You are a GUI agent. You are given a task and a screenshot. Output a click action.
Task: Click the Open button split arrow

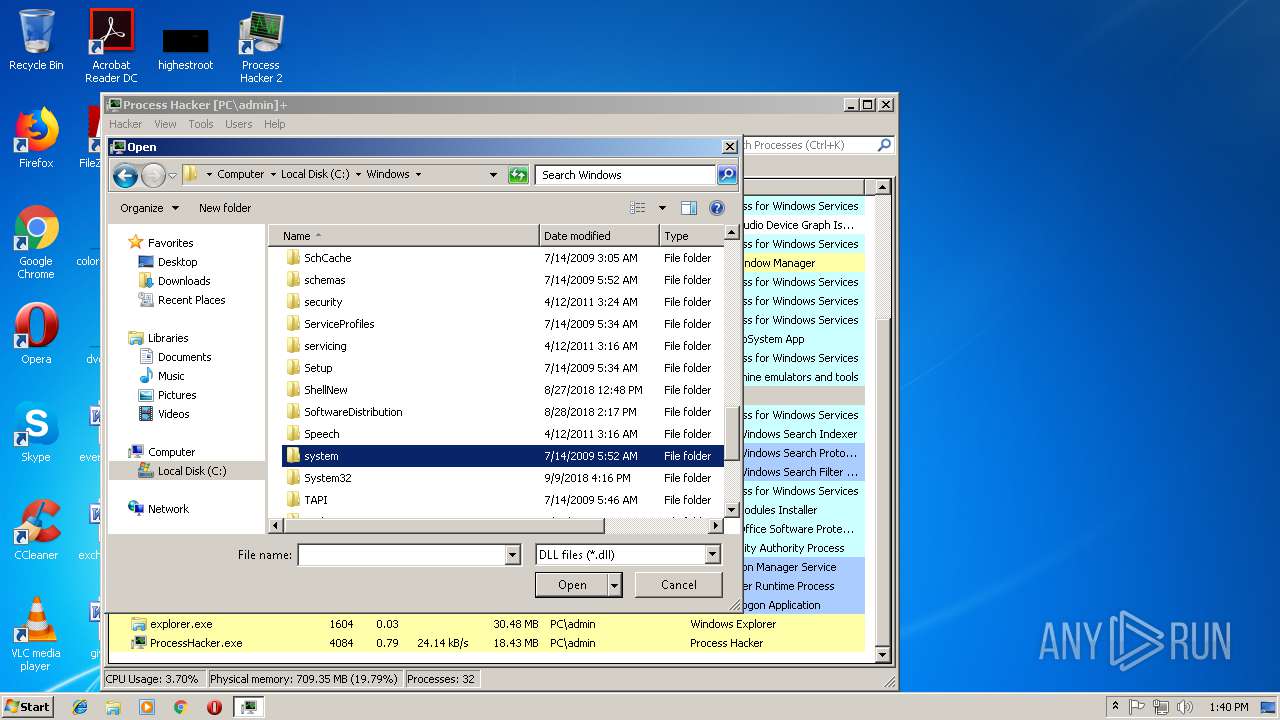pyautogui.click(x=614, y=585)
